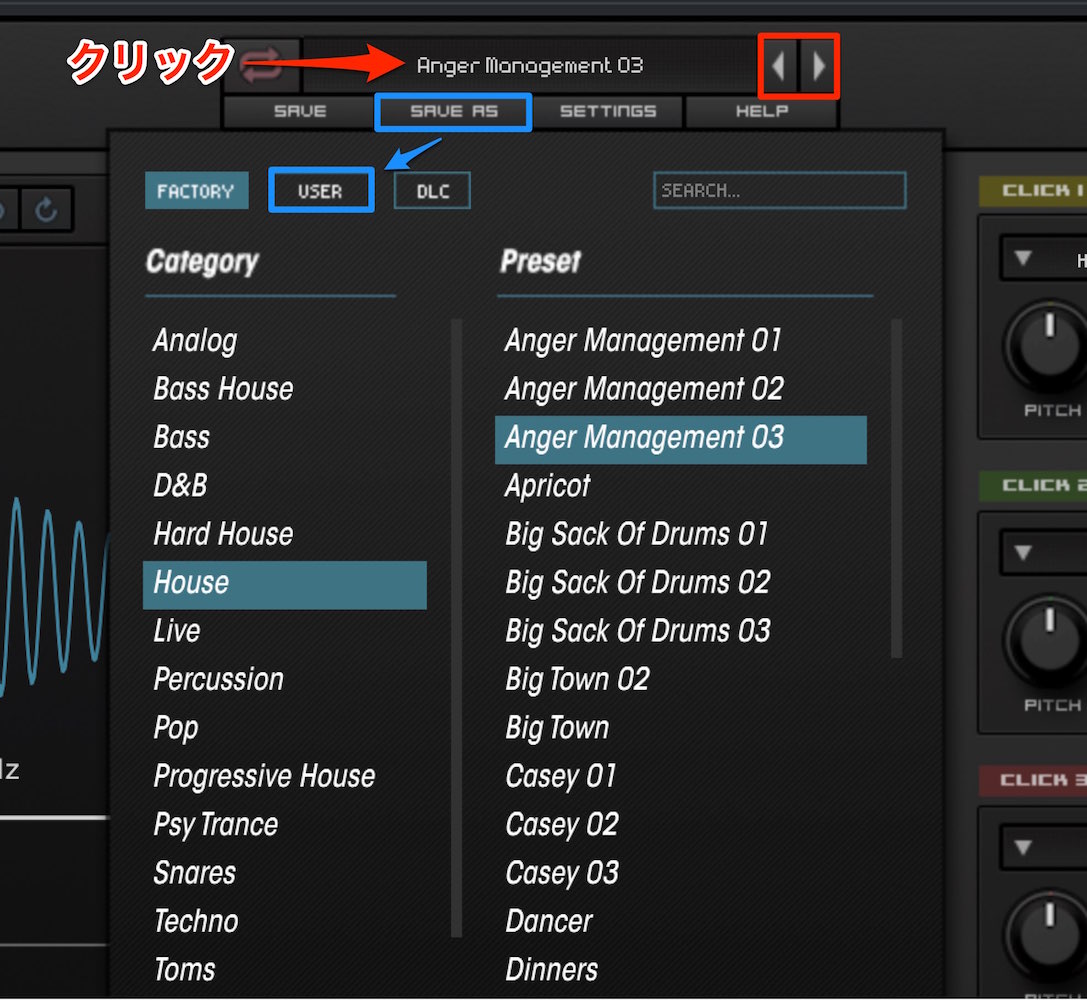Load preset Anger Management 02
The width and height of the screenshot is (1087, 1000).
(x=681, y=389)
